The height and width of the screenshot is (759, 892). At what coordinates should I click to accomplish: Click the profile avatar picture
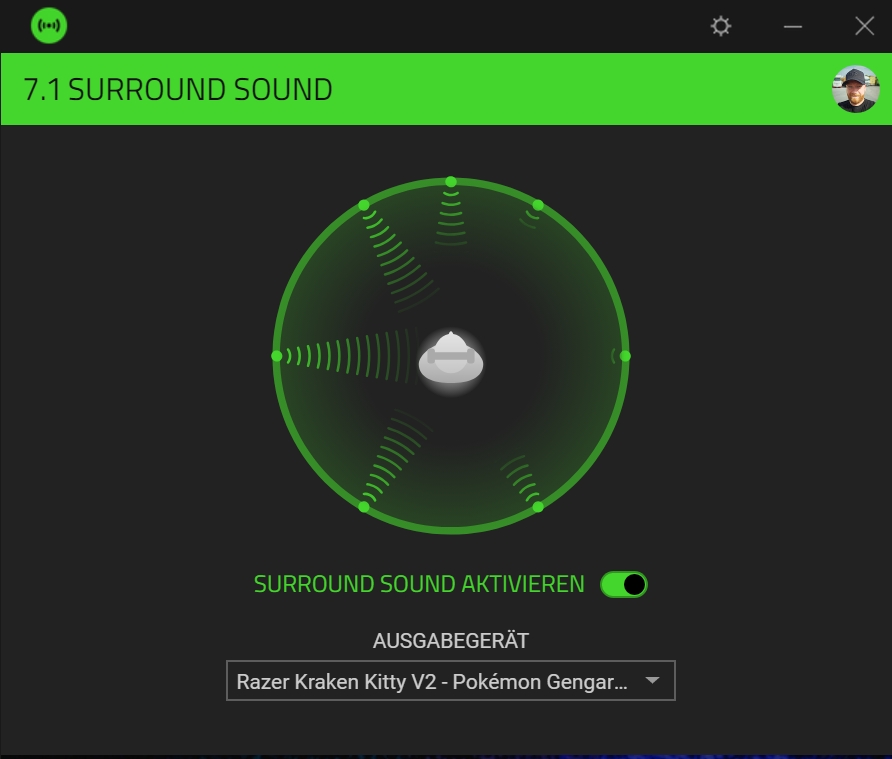click(855, 90)
